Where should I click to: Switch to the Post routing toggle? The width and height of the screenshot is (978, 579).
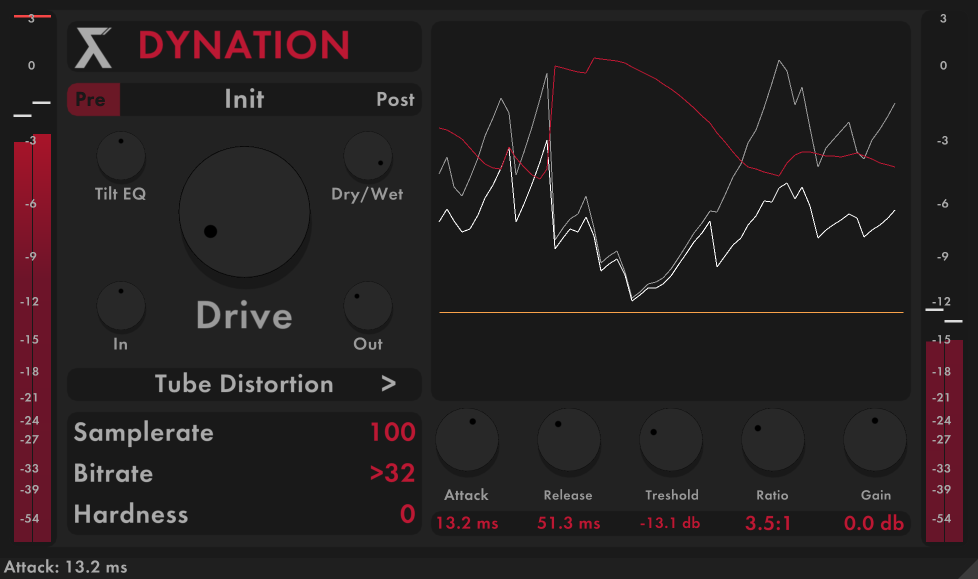click(x=395, y=99)
